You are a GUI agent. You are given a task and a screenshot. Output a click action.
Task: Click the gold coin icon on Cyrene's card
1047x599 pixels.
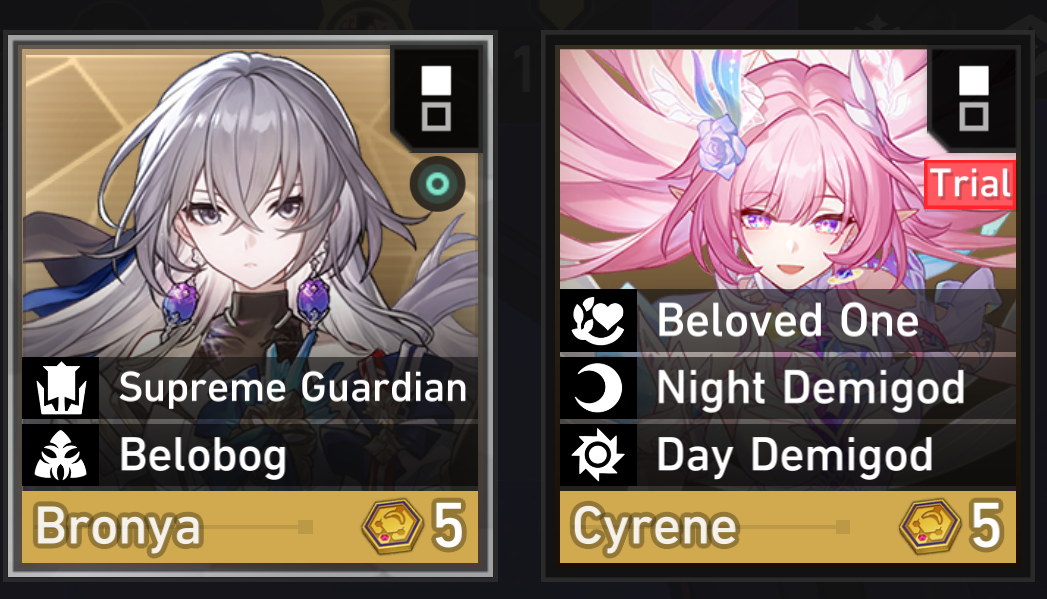pyautogui.click(x=930, y=526)
